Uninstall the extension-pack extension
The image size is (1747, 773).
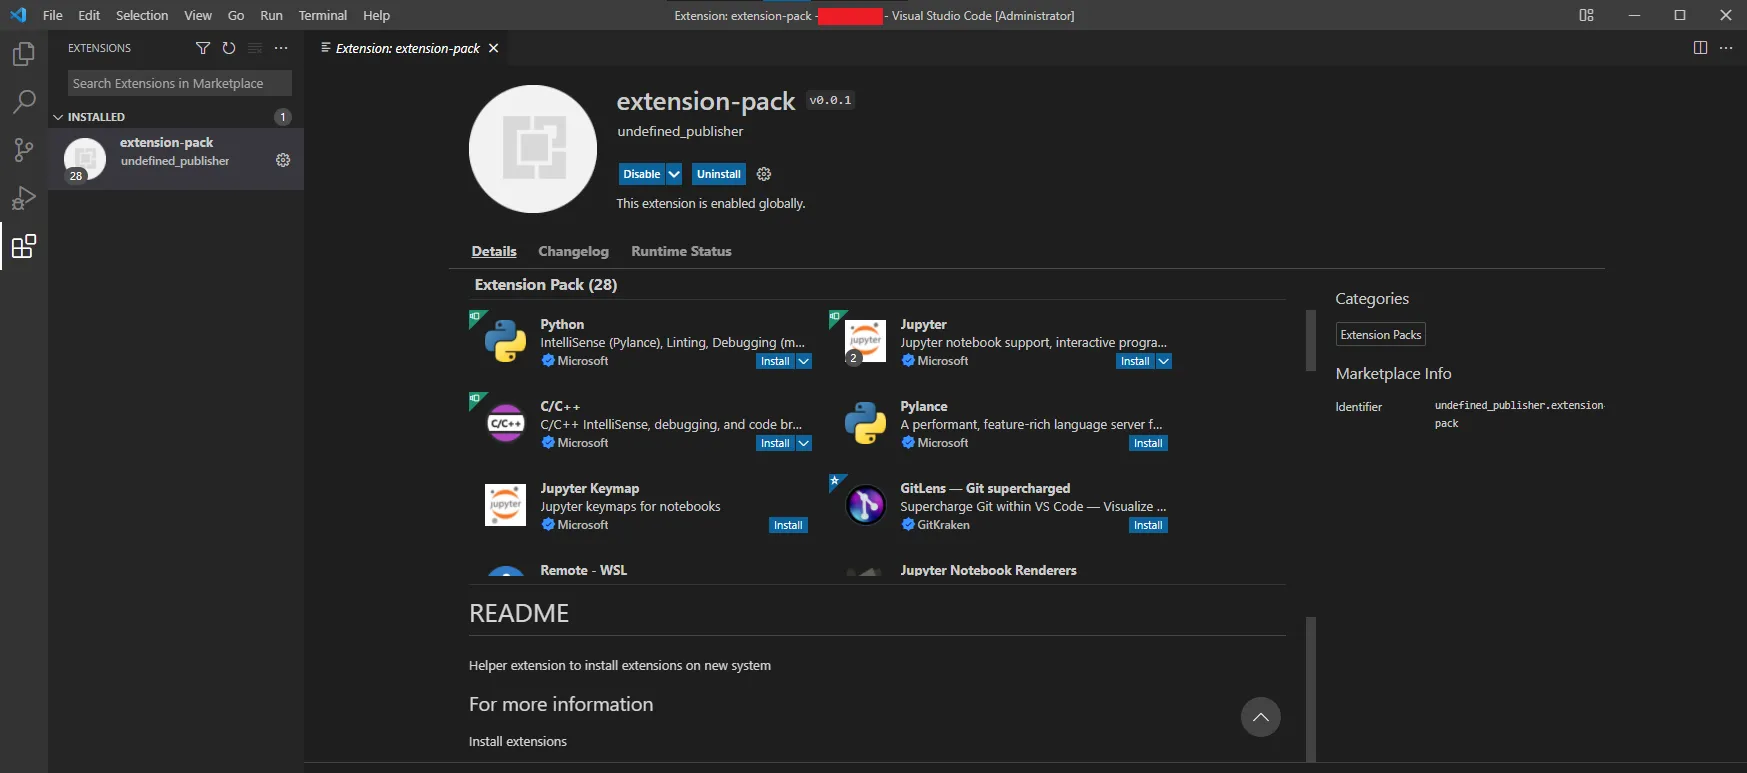pyautogui.click(x=719, y=174)
